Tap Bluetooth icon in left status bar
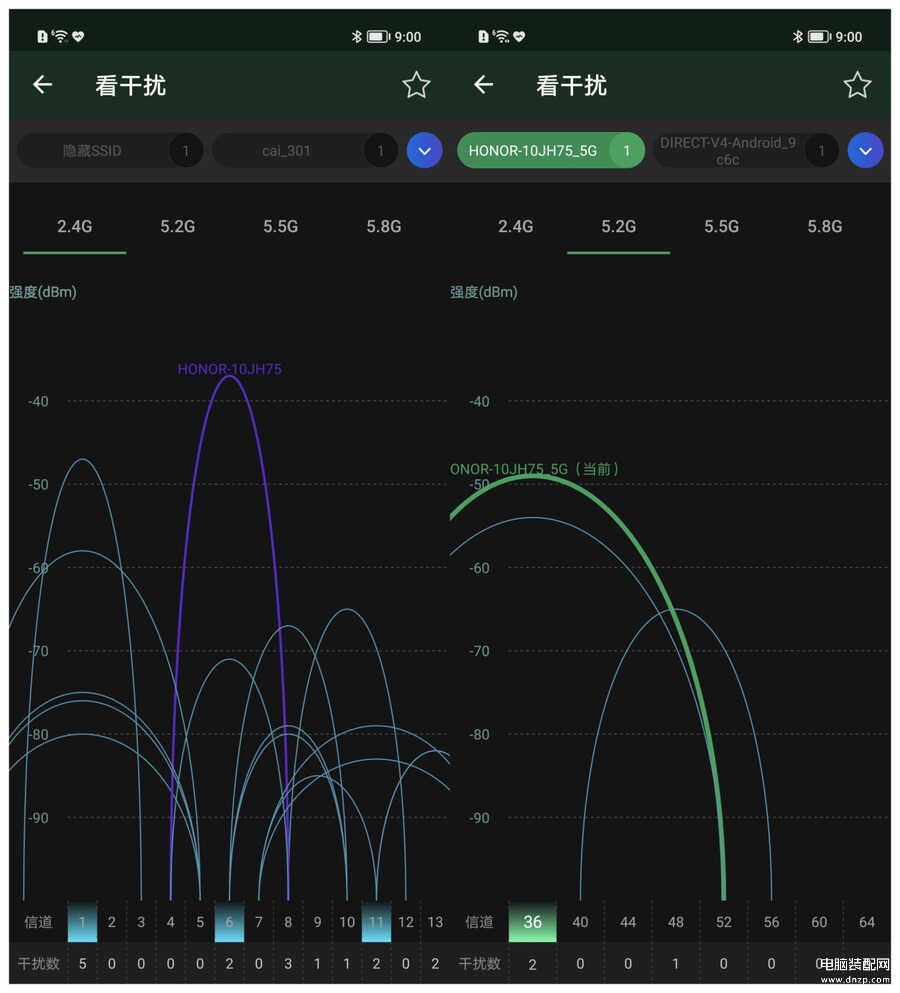900x993 pixels. 355,37
